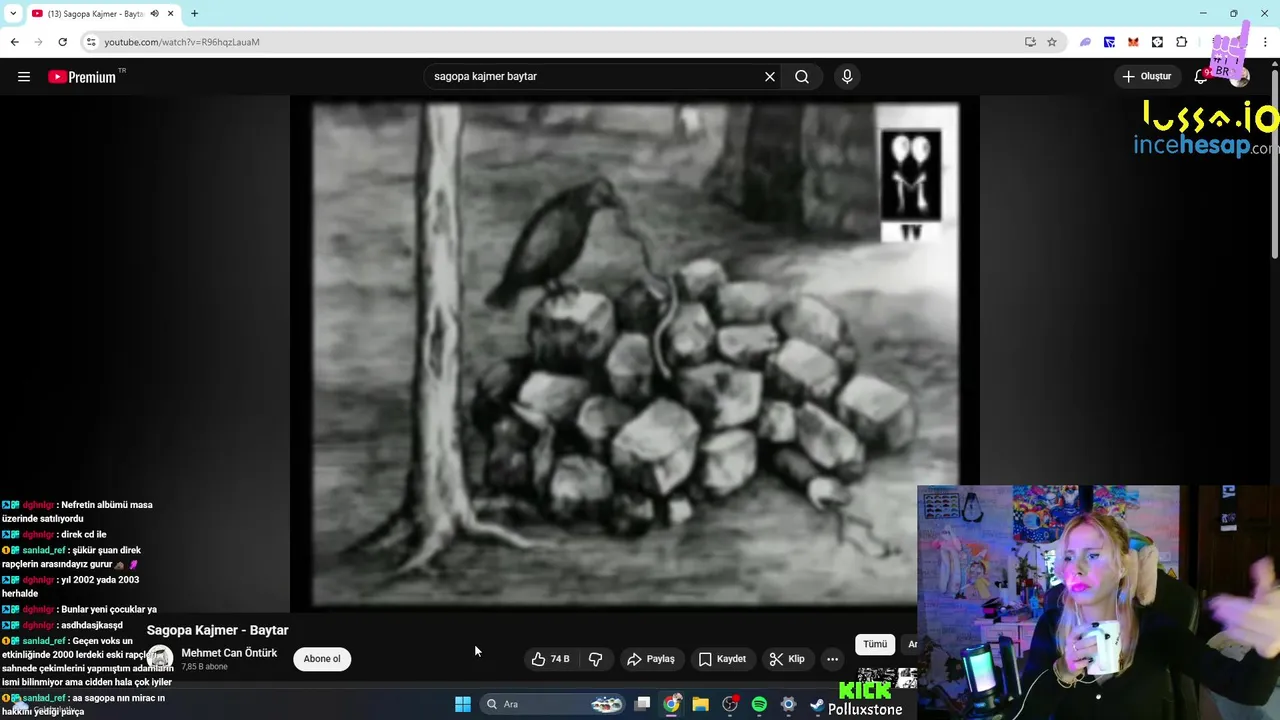Click the taskbar Ara search box
This screenshot has height=720, width=1280.
[553, 704]
